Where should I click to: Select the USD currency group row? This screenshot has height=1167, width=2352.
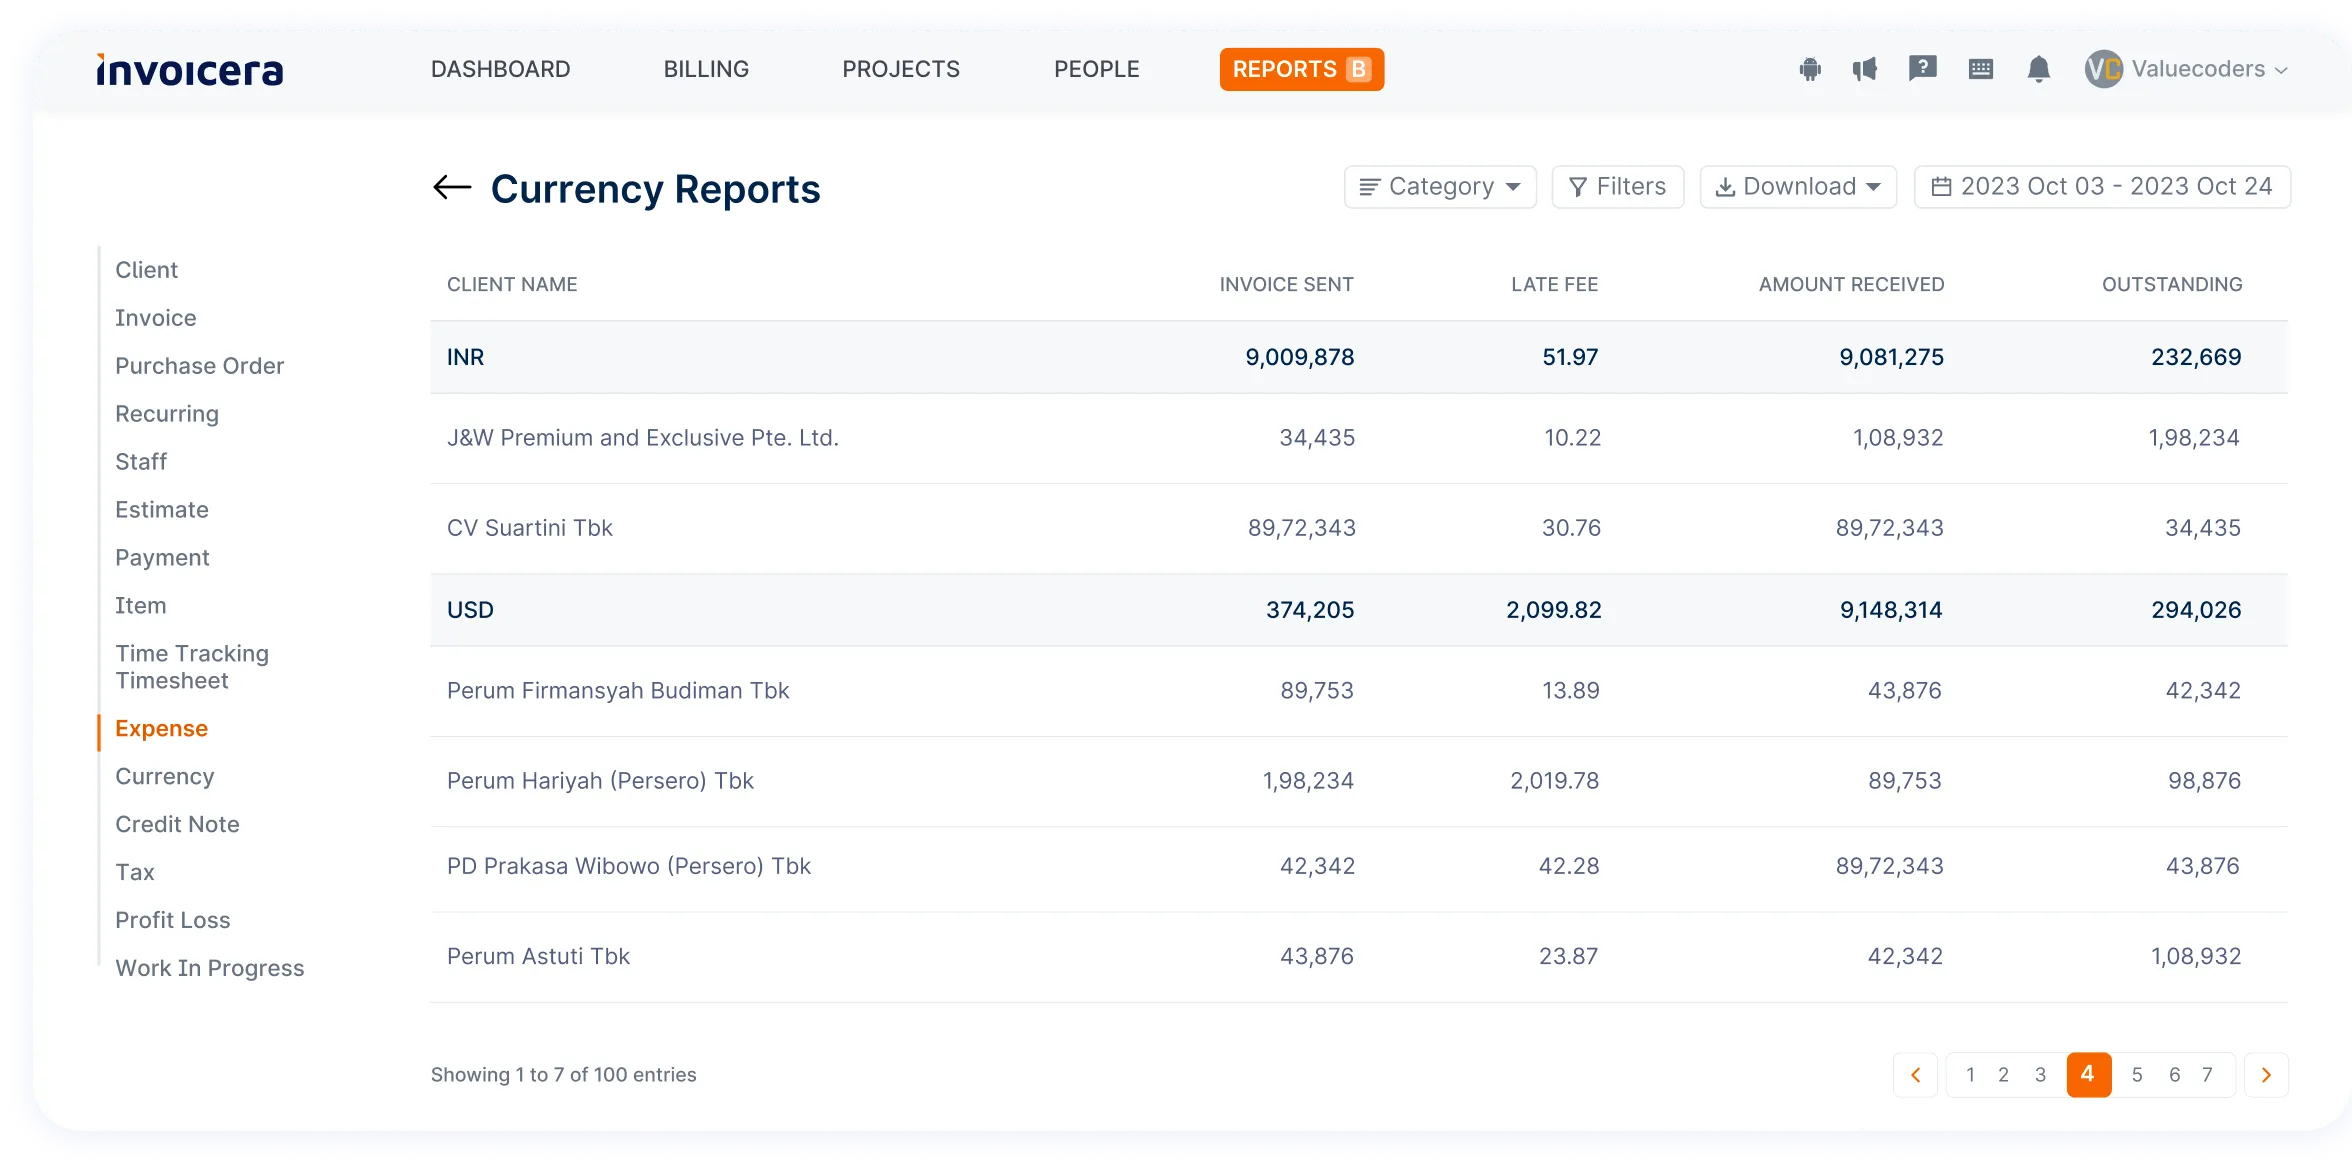(x=1359, y=610)
